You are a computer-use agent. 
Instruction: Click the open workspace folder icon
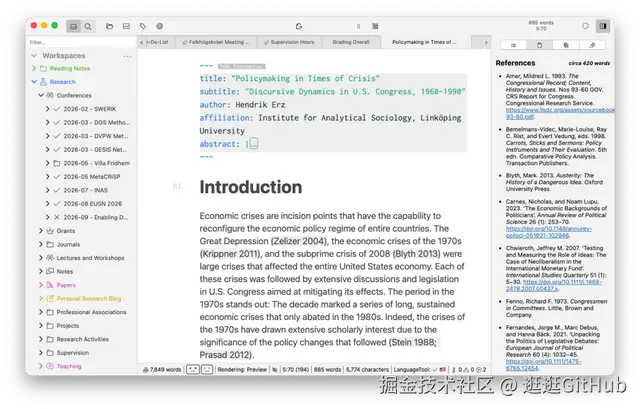109,26
